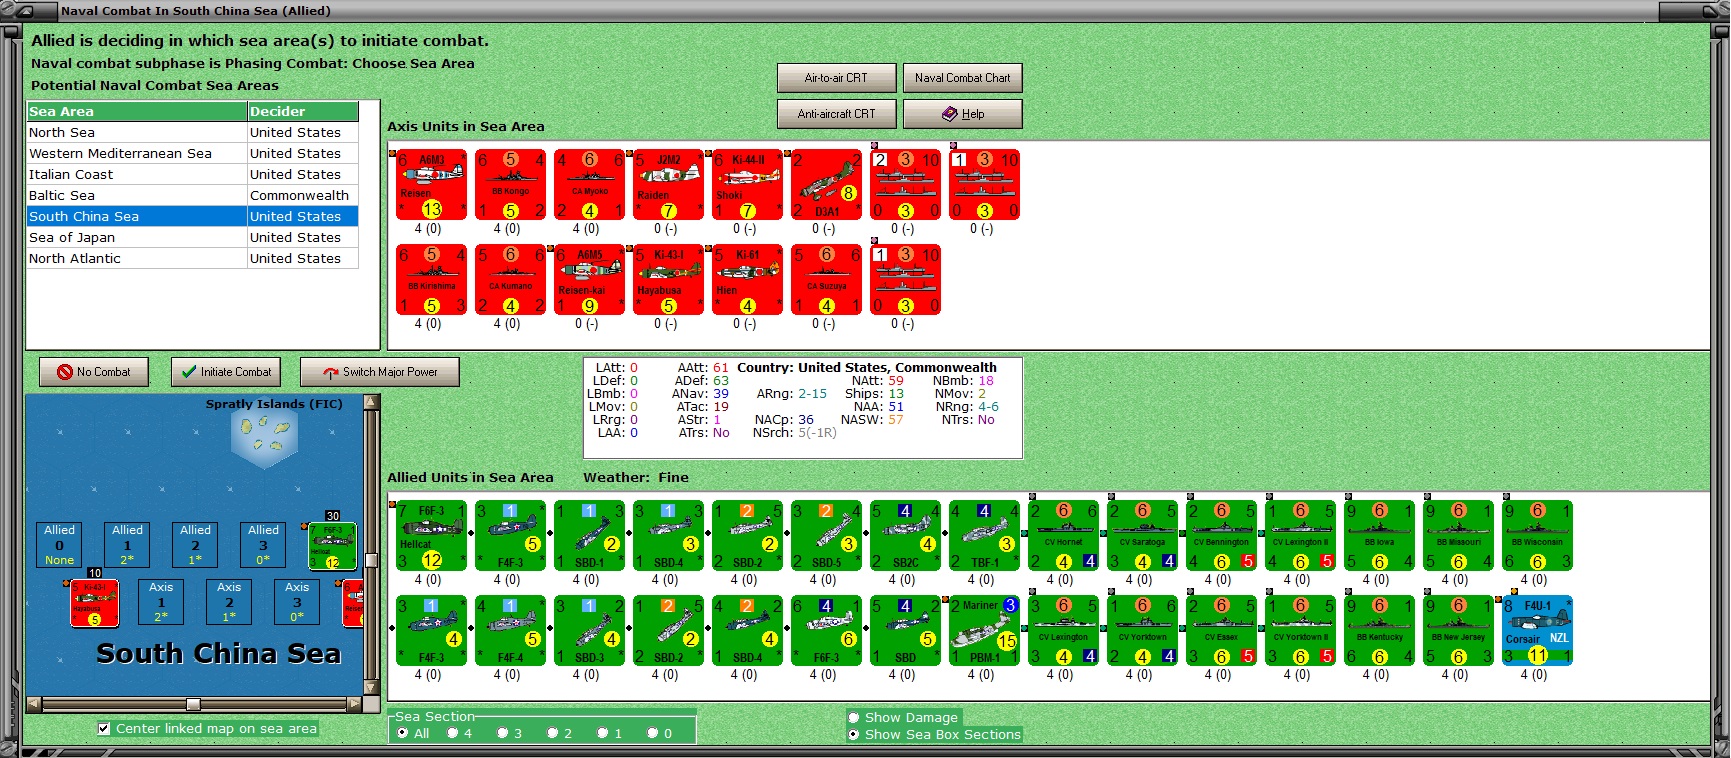Image resolution: width=1731 pixels, height=758 pixels.
Task: Select the BB Iowa battleship counter
Action: click(x=1380, y=536)
